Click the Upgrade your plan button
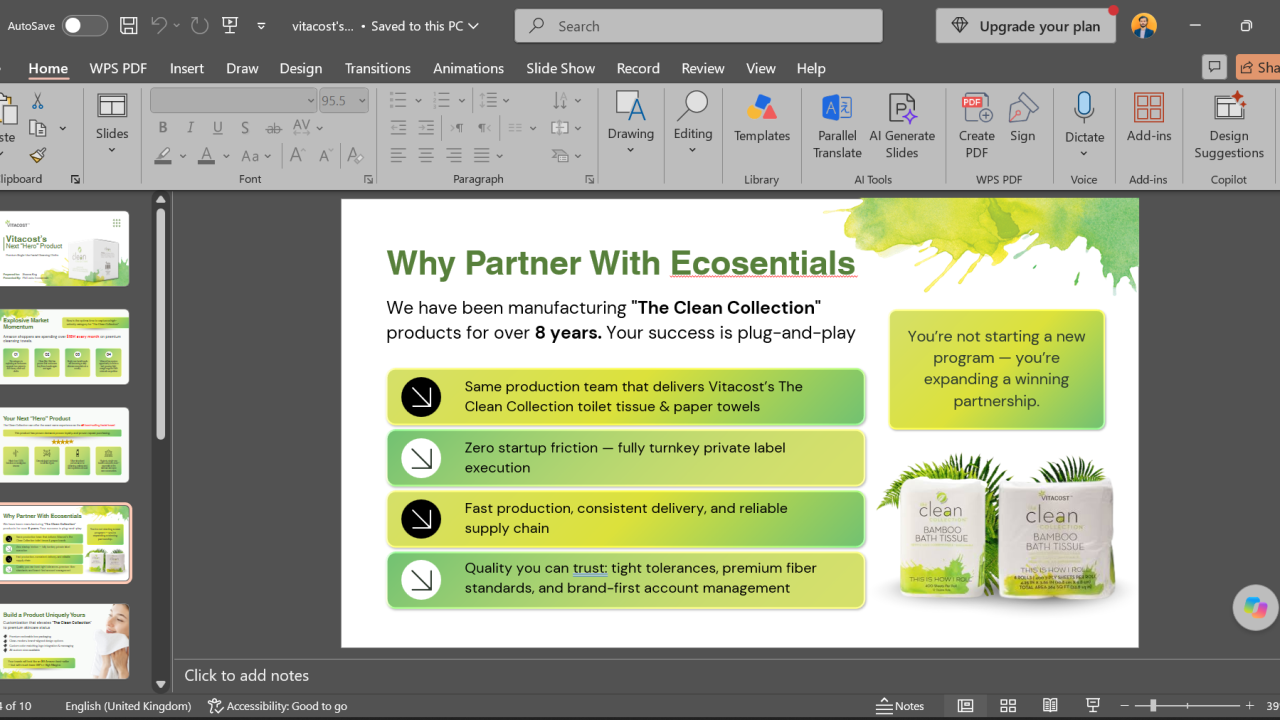The width and height of the screenshot is (1280, 720). pyautogui.click(x=1026, y=26)
